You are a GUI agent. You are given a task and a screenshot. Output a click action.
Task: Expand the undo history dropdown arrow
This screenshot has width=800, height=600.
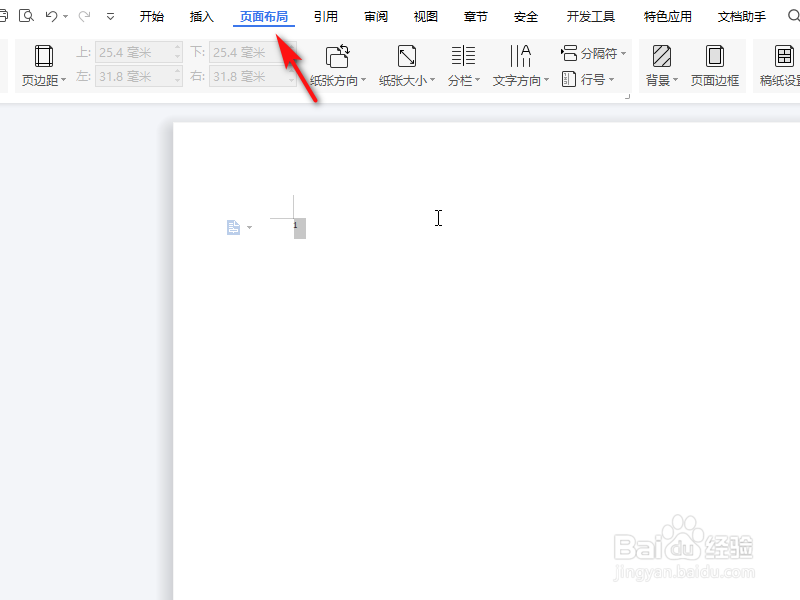(65, 17)
